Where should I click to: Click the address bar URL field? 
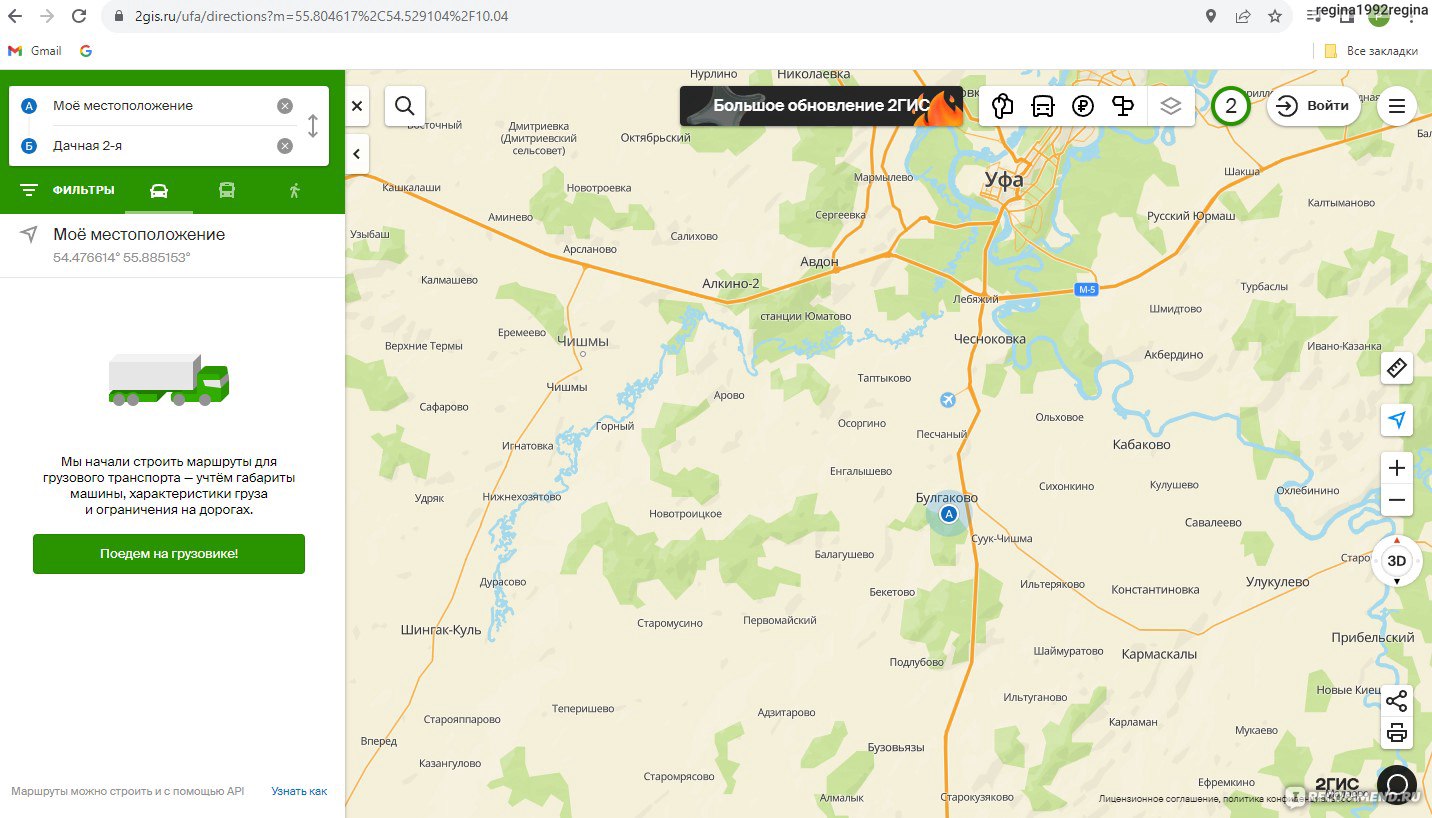650,16
